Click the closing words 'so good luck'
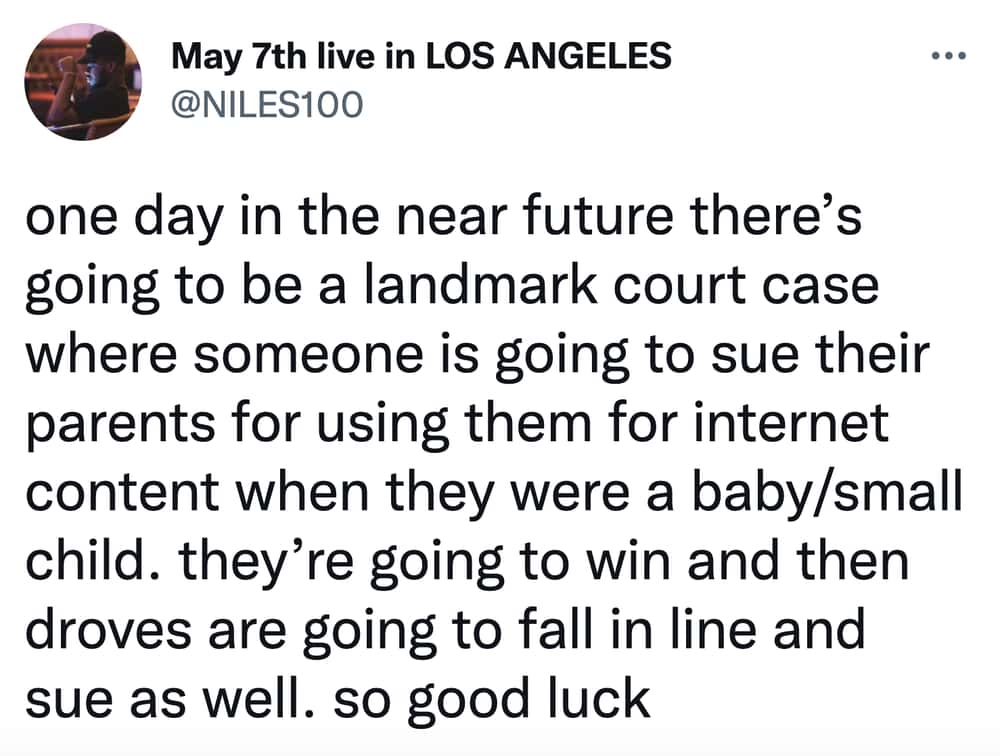This screenshot has width=1000, height=756. [x=491, y=699]
